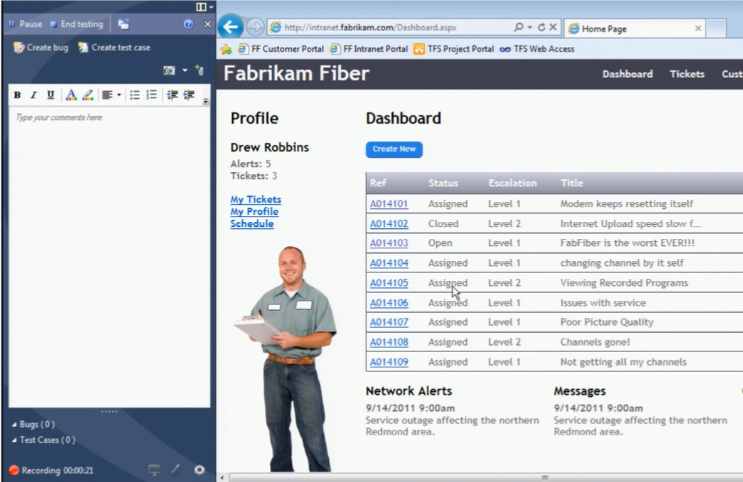Image resolution: width=743 pixels, height=482 pixels.
Task: Open Tickets in site navigation
Action: pyautogui.click(x=687, y=74)
